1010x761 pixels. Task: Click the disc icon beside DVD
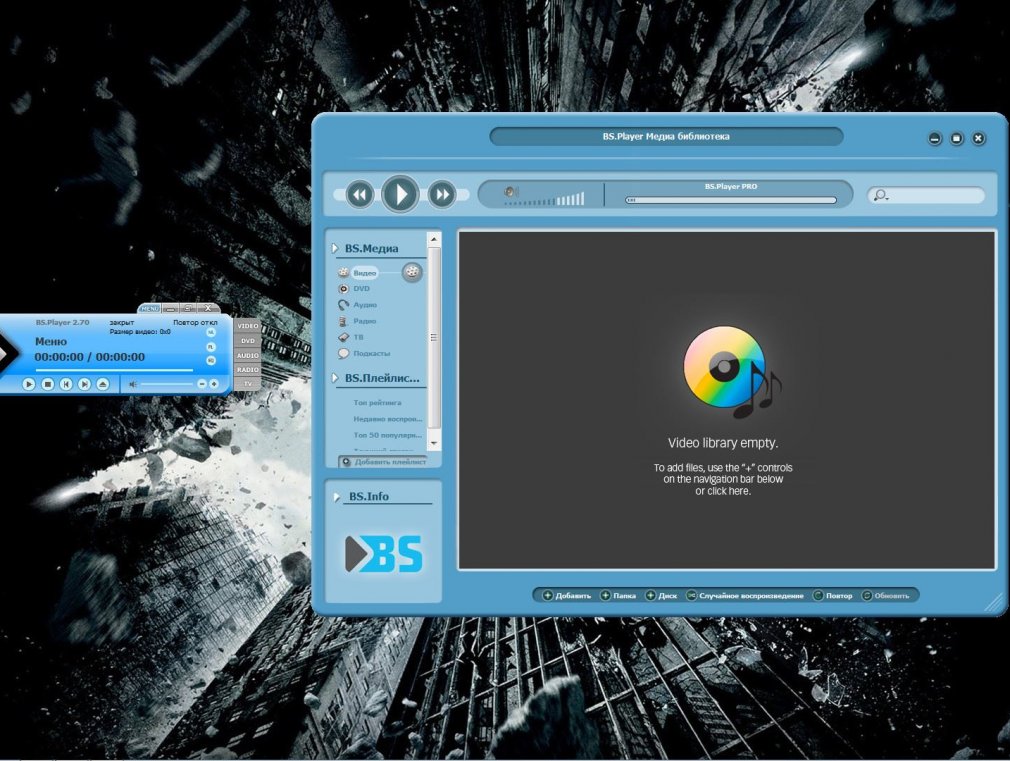point(343,289)
